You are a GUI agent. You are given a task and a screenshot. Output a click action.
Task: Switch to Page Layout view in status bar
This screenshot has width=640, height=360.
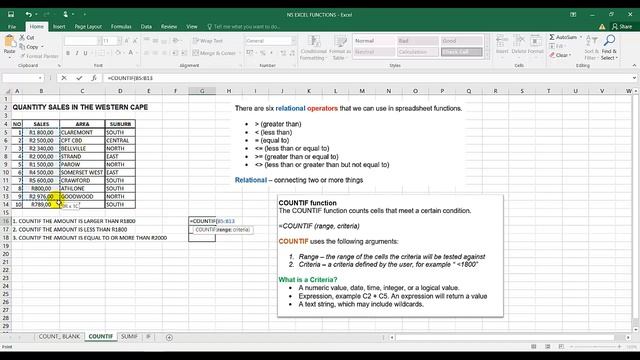tap(547, 347)
